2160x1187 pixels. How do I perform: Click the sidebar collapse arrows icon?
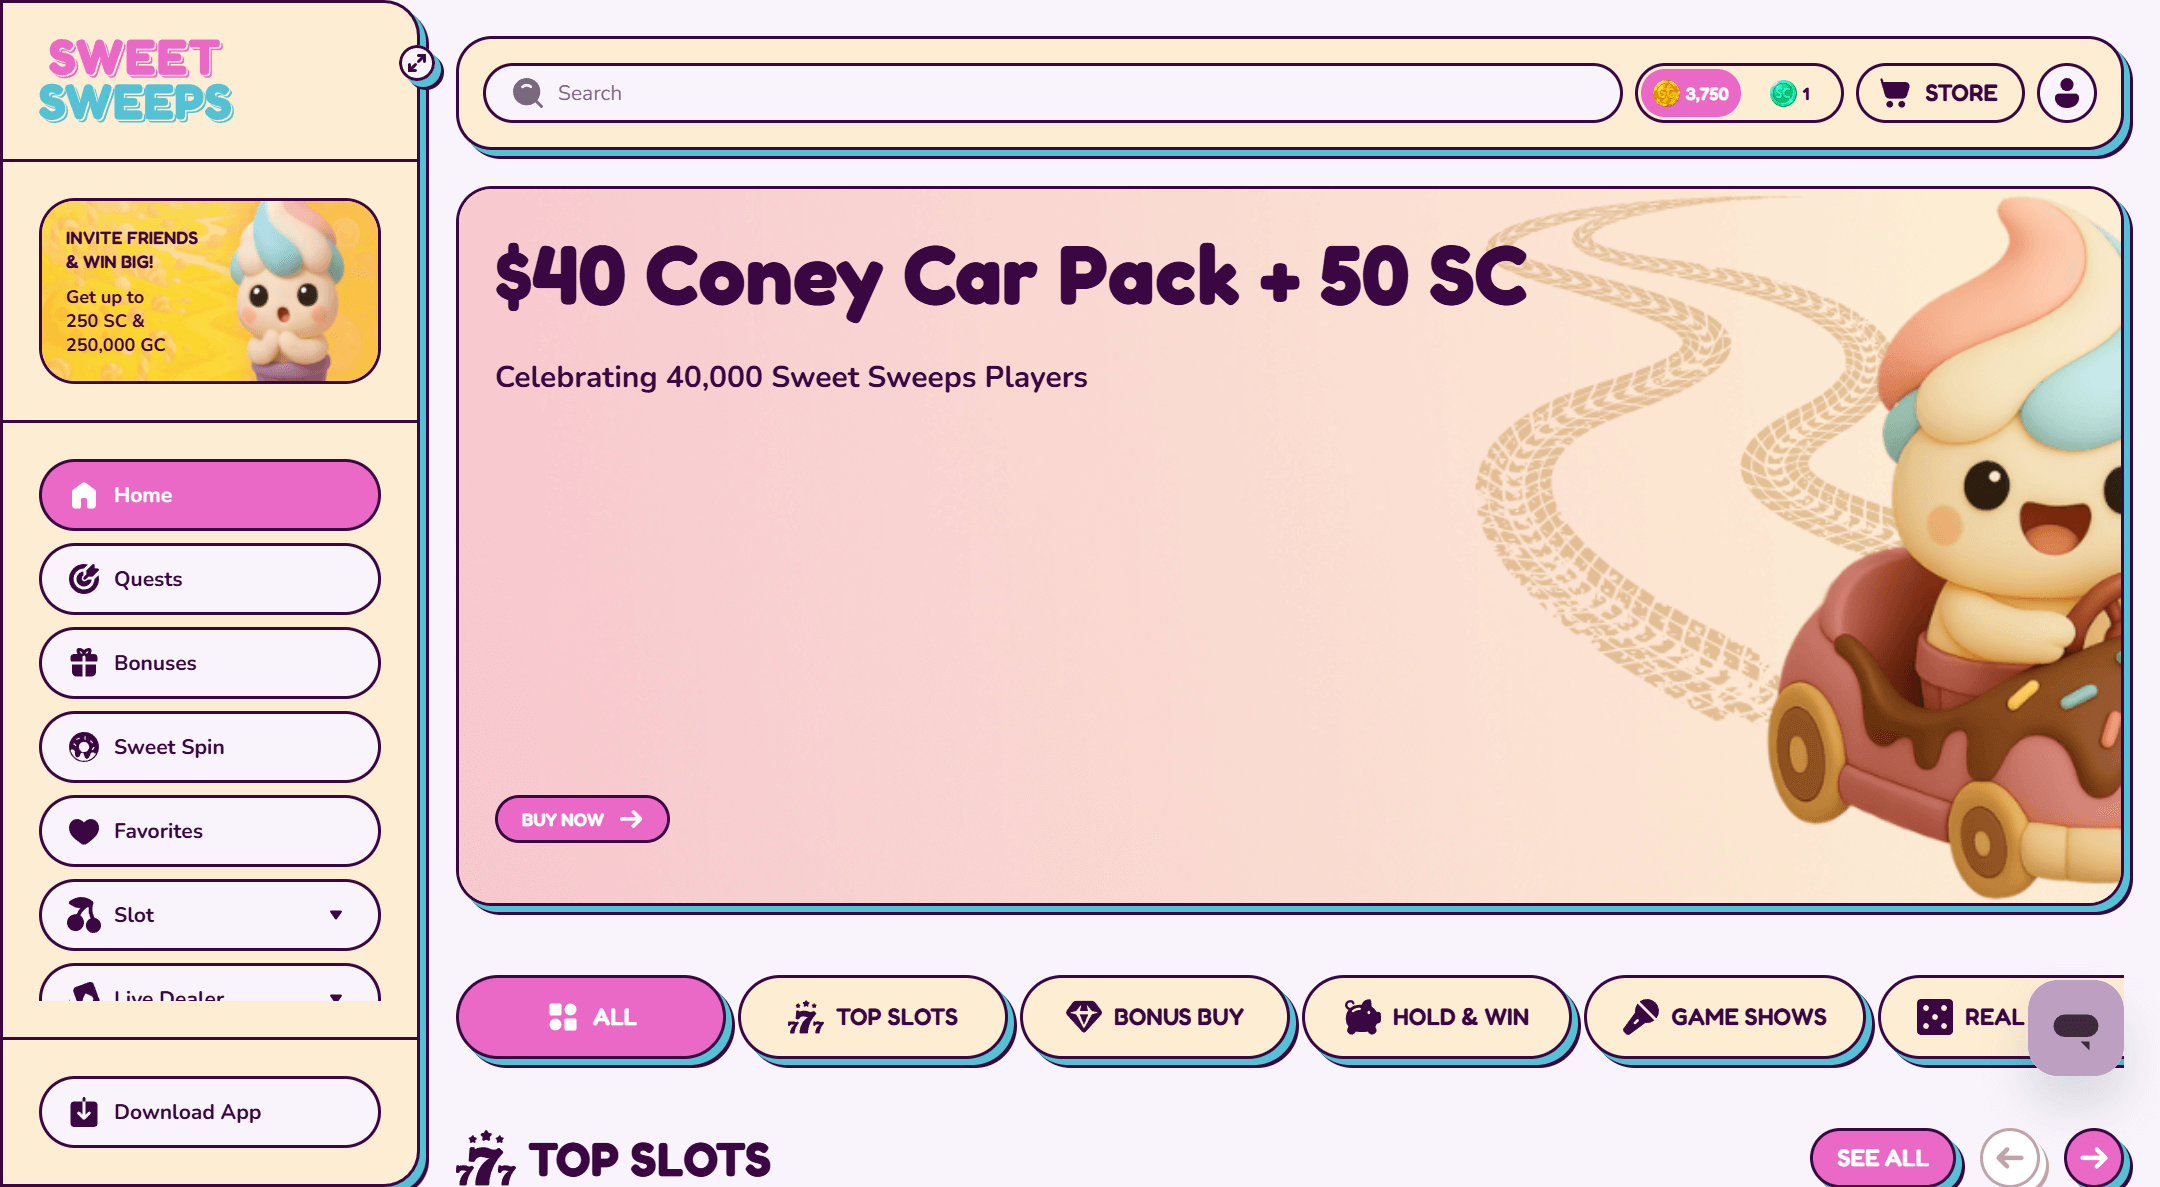pos(417,64)
